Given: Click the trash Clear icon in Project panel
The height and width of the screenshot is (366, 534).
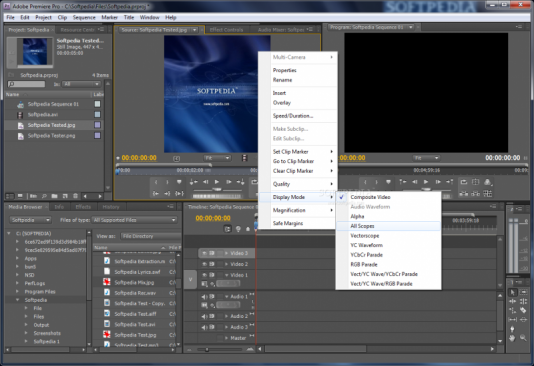Looking at the screenshot, I should tap(76, 196).
